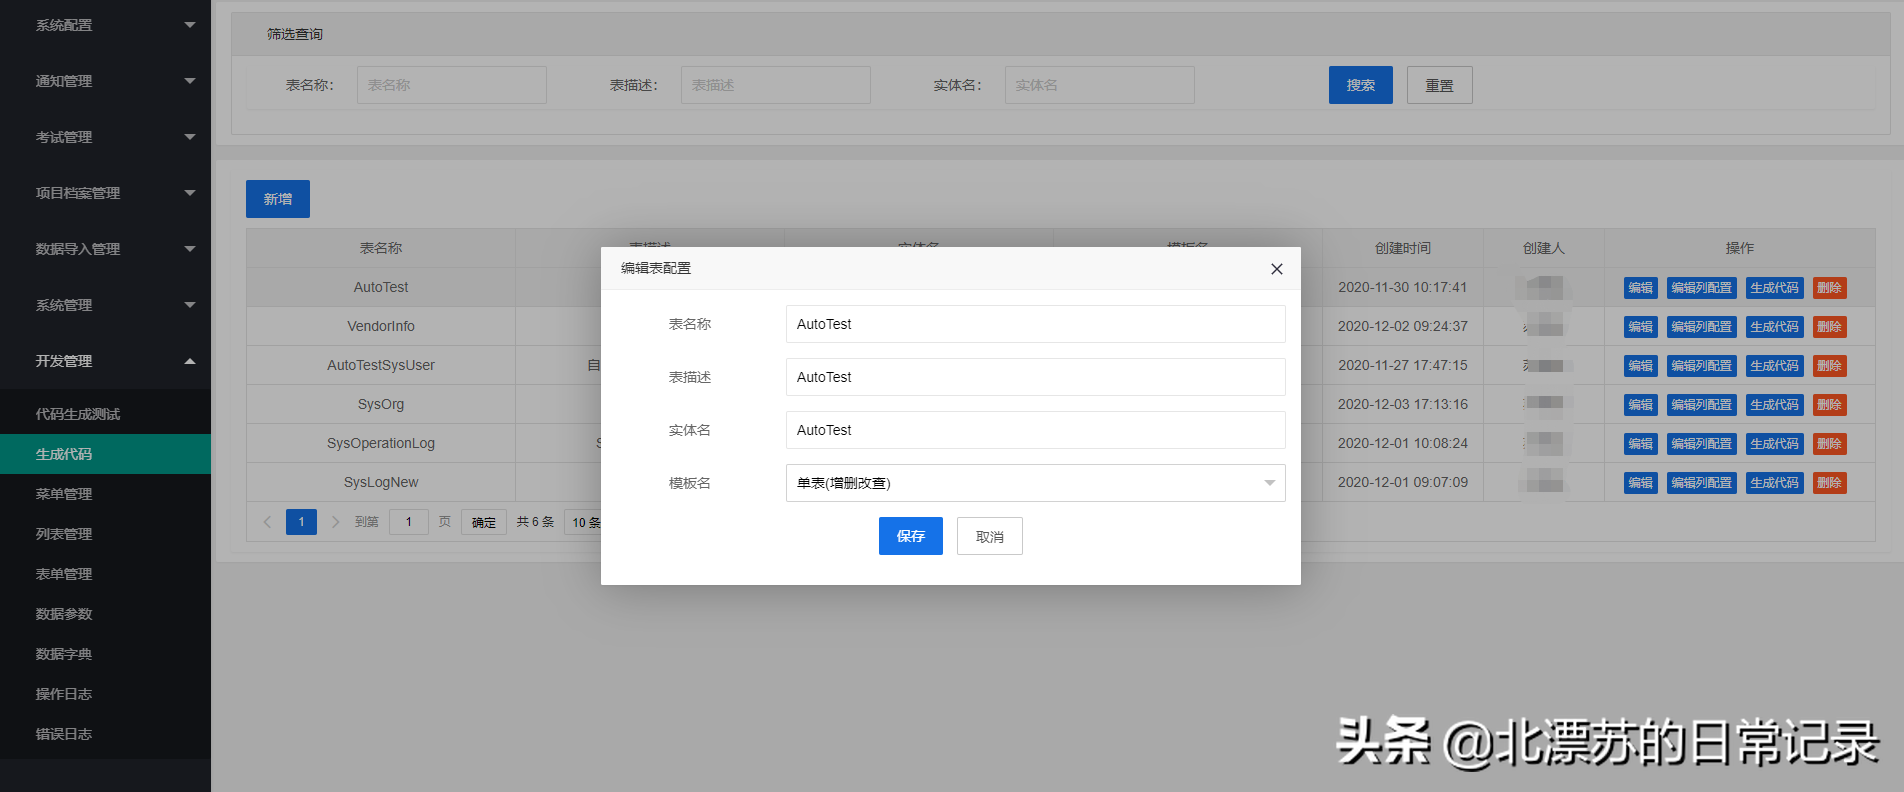Expand the 通知管理 sidebar menu
This screenshot has height=792, width=1904.
[x=105, y=81]
